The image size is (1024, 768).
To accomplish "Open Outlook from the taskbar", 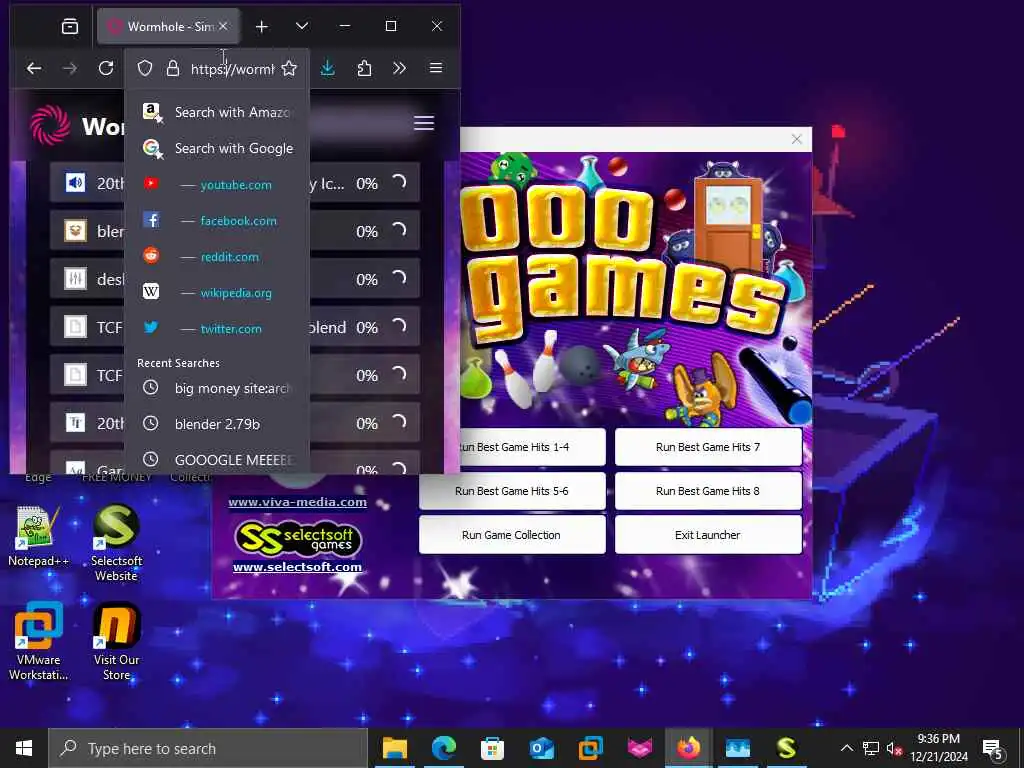I will click(541, 748).
